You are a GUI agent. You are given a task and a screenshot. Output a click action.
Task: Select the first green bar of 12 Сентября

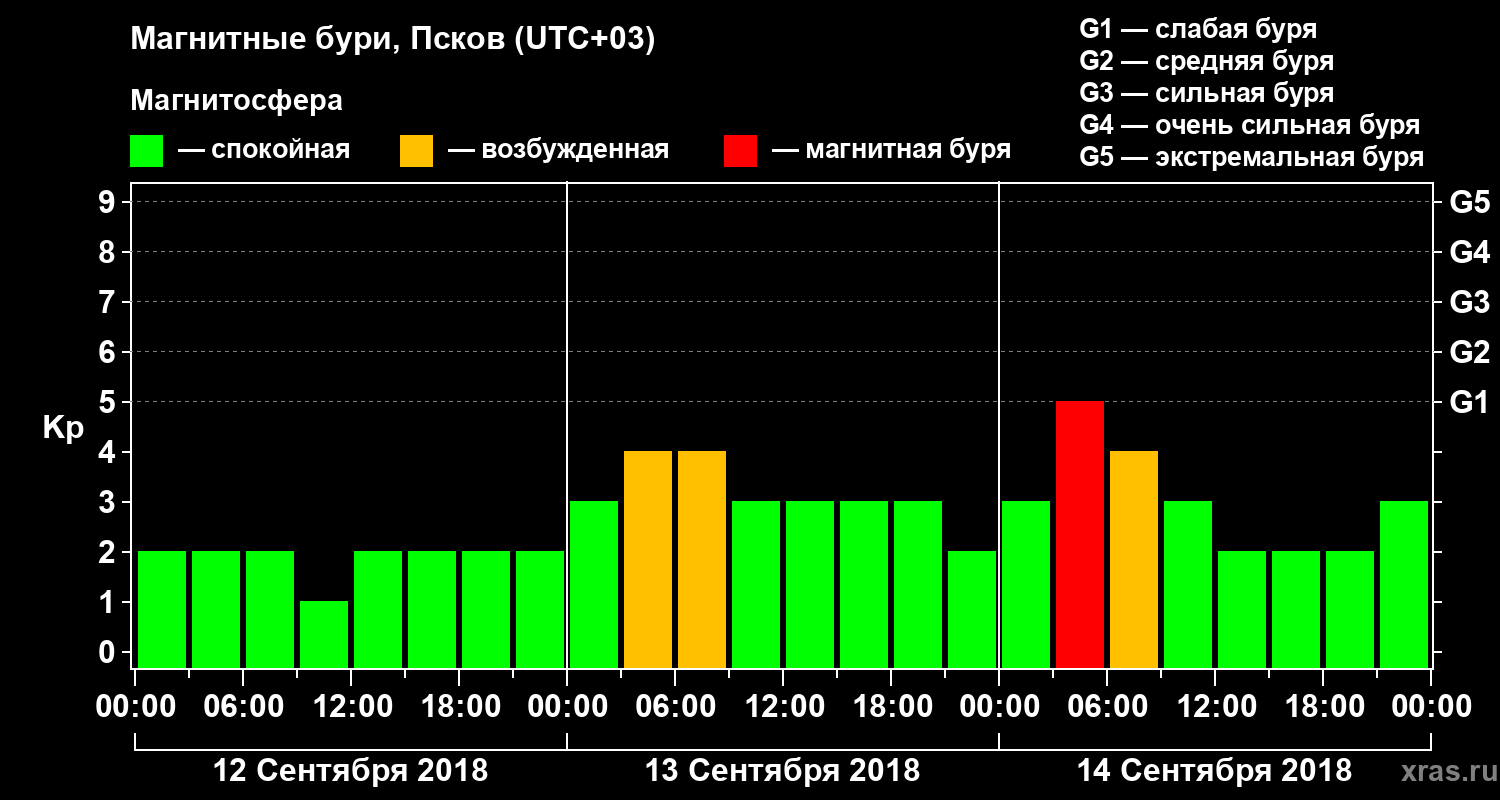pyautogui.click(x=162, y=610)
